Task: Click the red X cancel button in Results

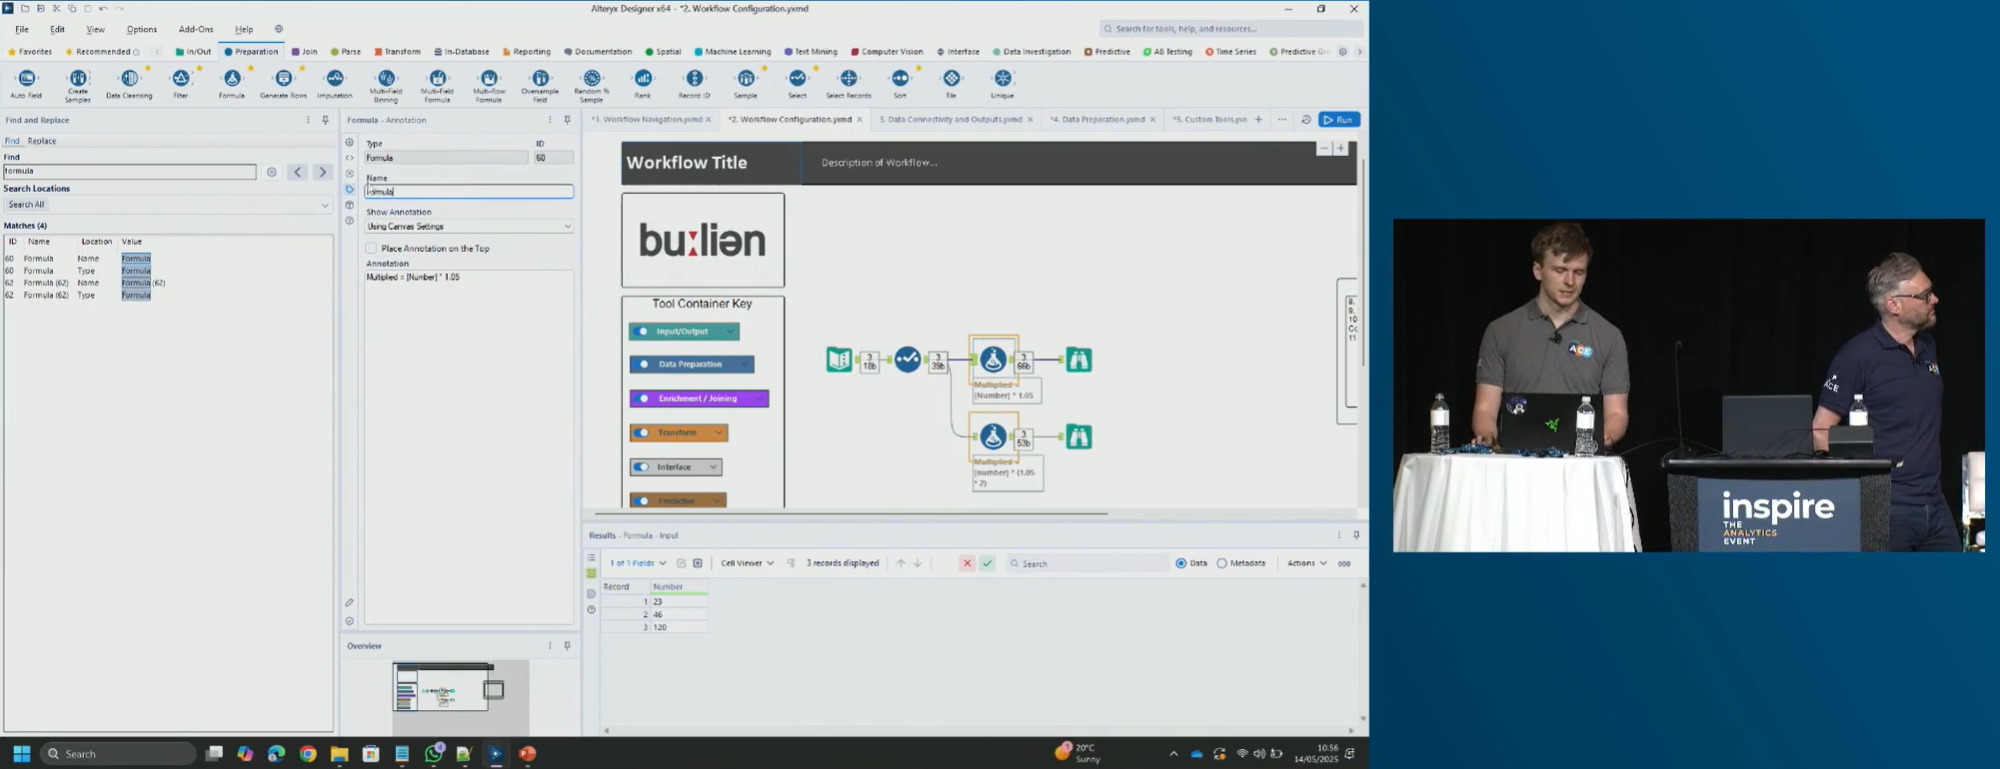Action: tap(967, 563)
